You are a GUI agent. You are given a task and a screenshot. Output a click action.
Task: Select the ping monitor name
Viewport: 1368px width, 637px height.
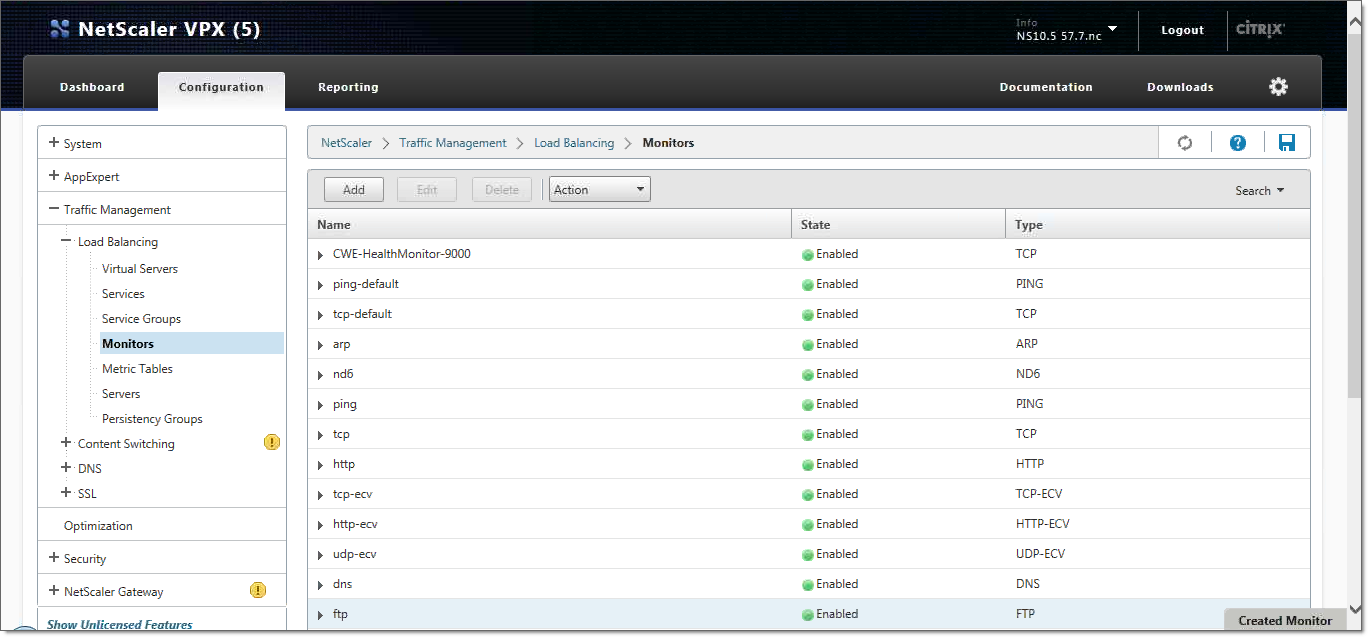(345, 404)
